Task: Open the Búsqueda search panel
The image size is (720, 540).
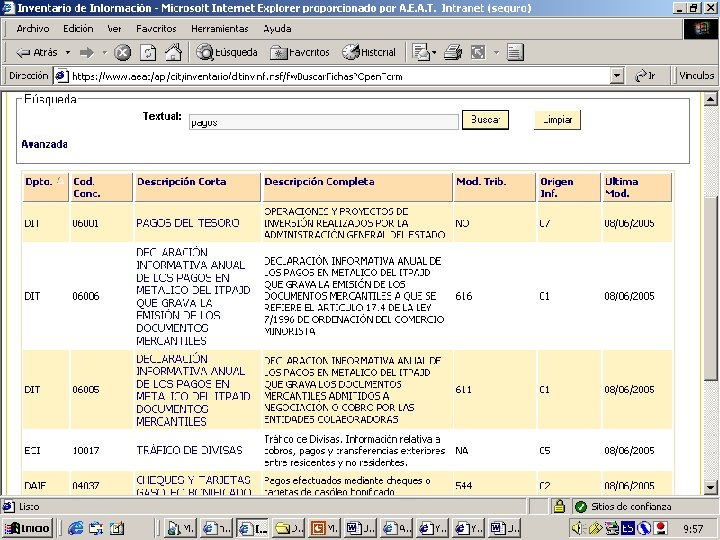Action: click(227, 52)
